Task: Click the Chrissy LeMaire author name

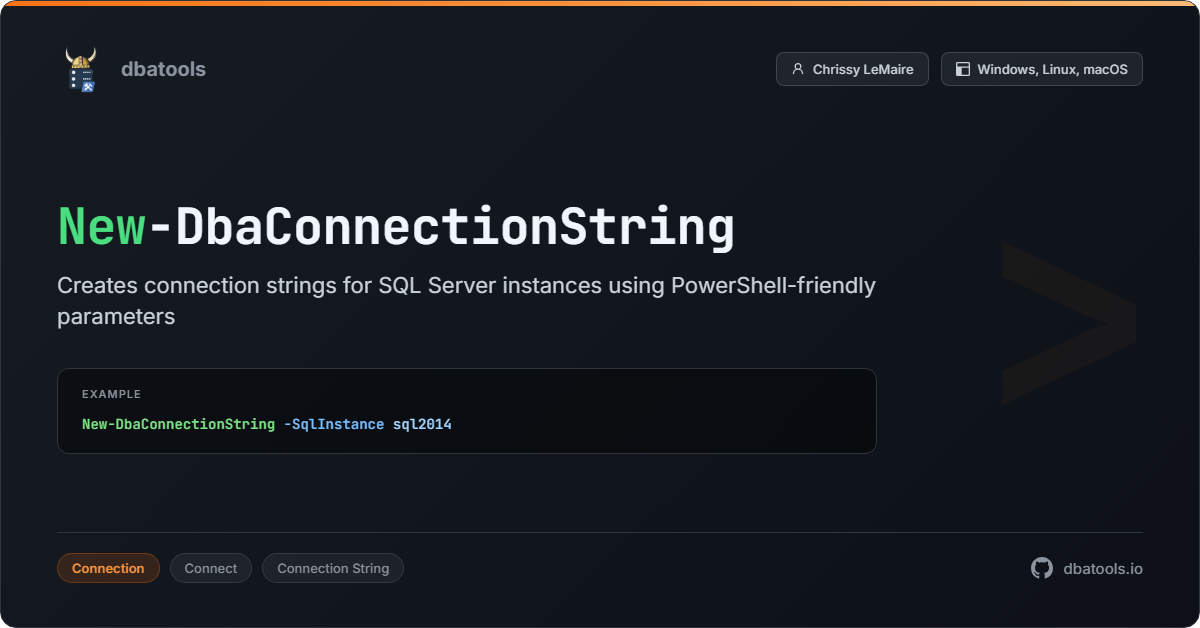Action: (862, 69)
